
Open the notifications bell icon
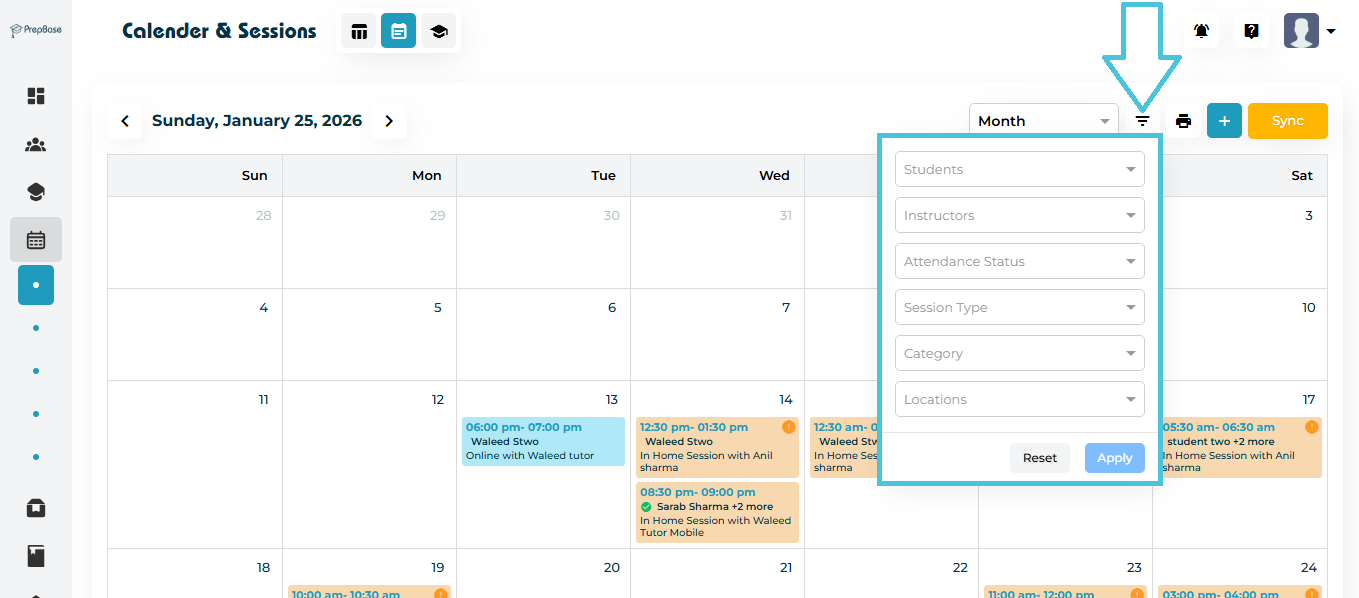click(x=1202, y=31)
